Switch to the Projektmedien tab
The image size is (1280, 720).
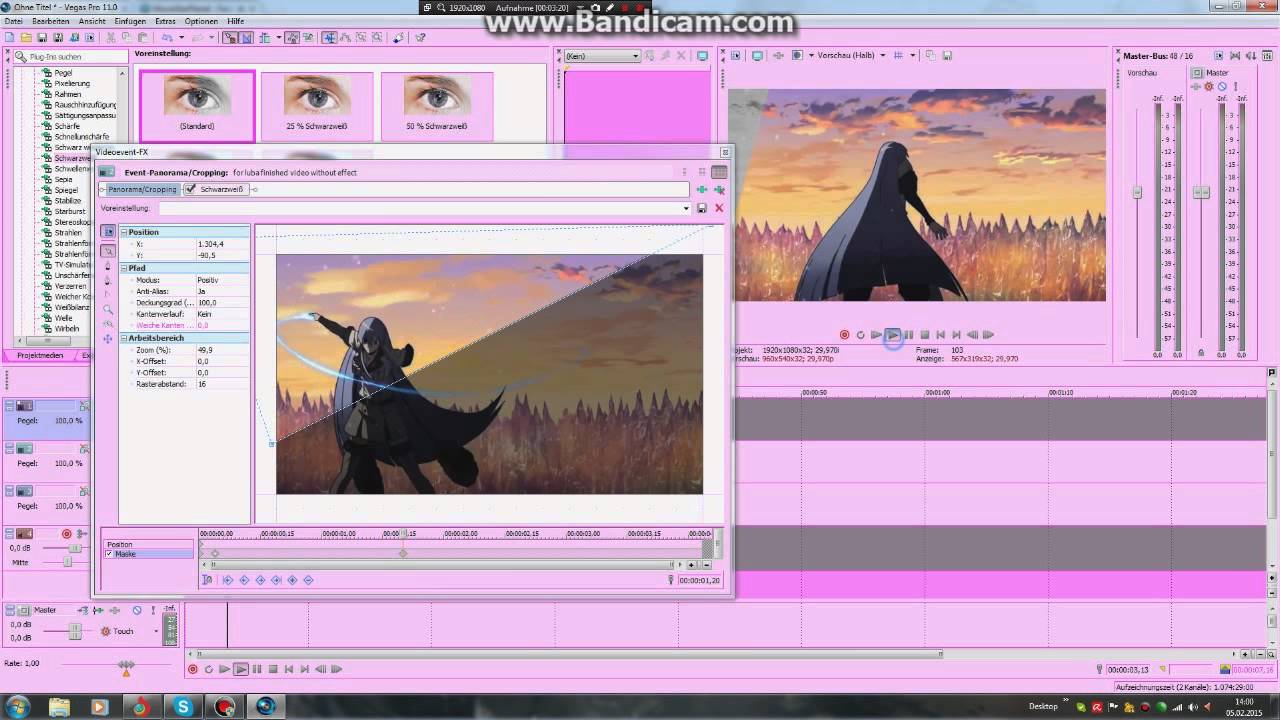[40, 355]
